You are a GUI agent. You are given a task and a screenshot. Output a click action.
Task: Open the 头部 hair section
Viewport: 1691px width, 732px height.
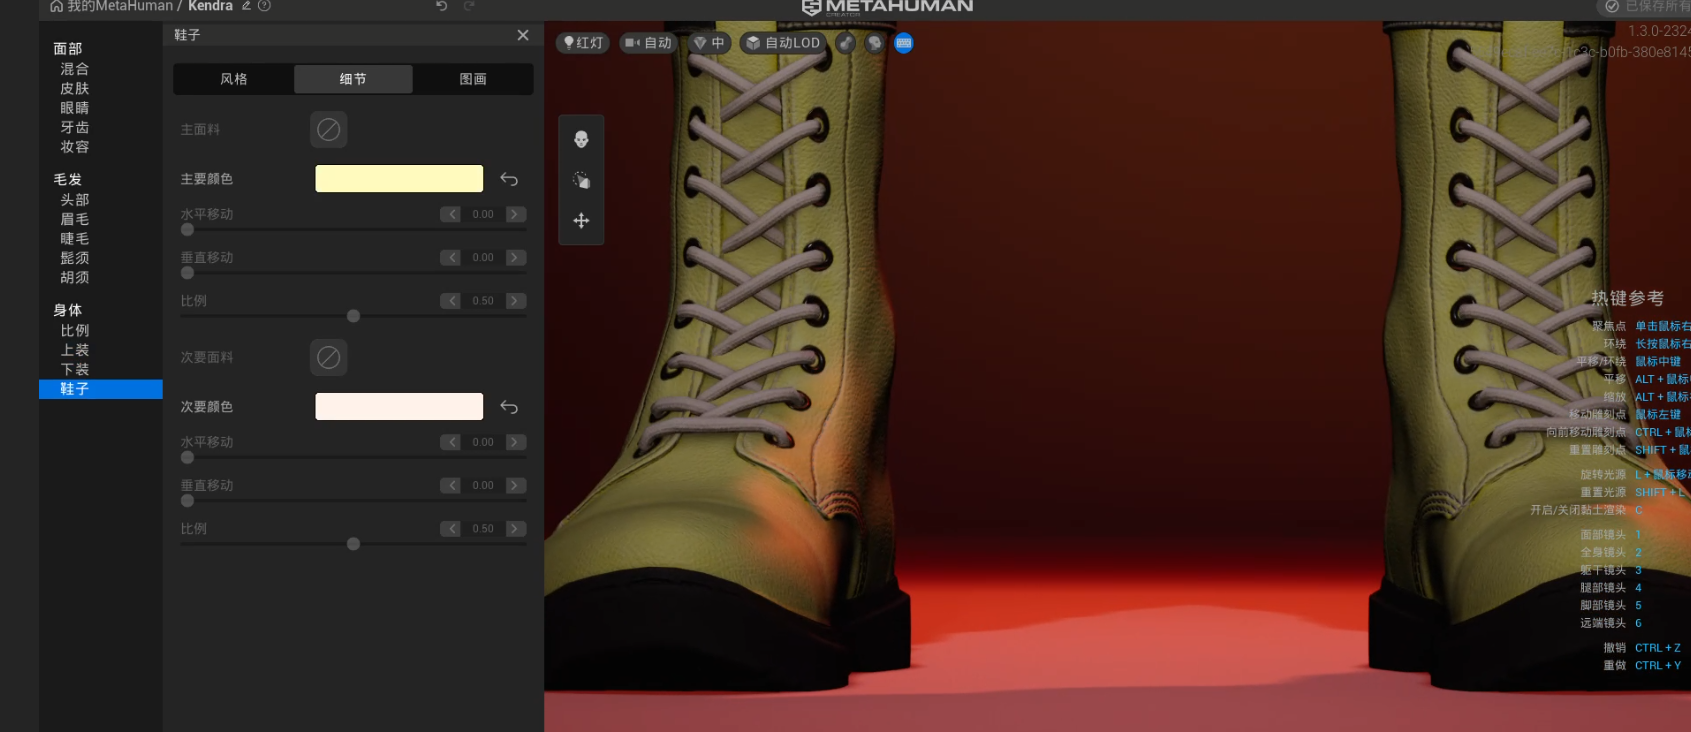click(75, 200)
